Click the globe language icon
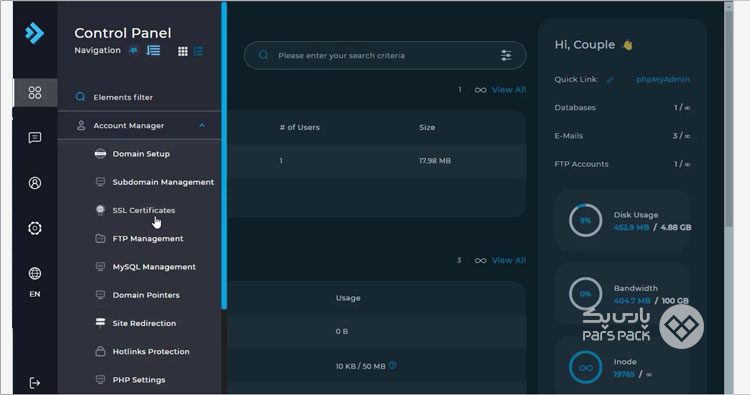This screenshot has width=750, height=395. tap(34, 273)
